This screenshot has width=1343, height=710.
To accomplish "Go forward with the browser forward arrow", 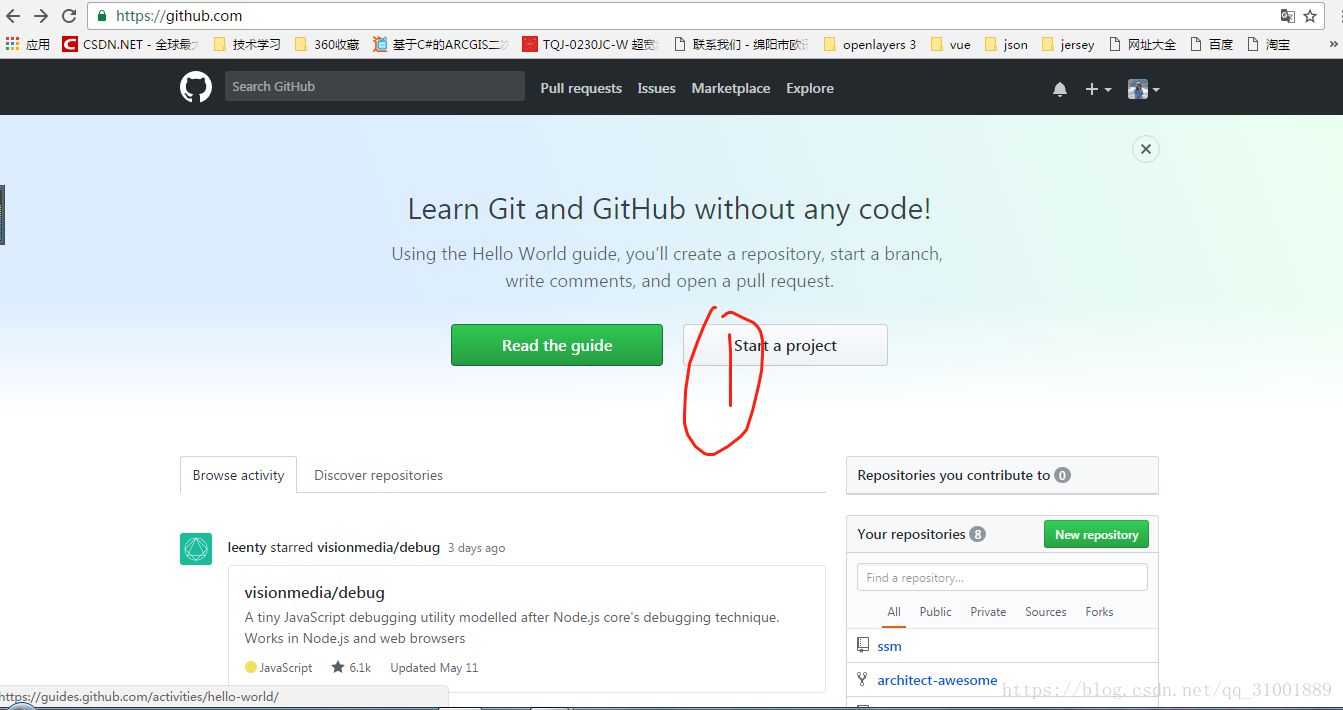I will click(41, 16).
